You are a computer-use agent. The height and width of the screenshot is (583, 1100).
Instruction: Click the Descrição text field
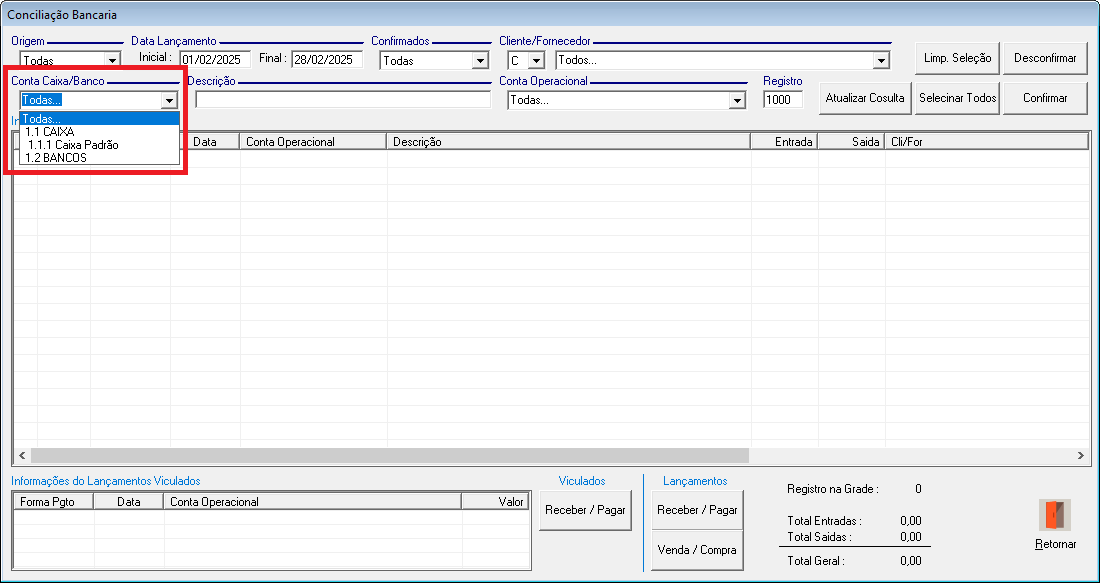(x=343, y=100)
